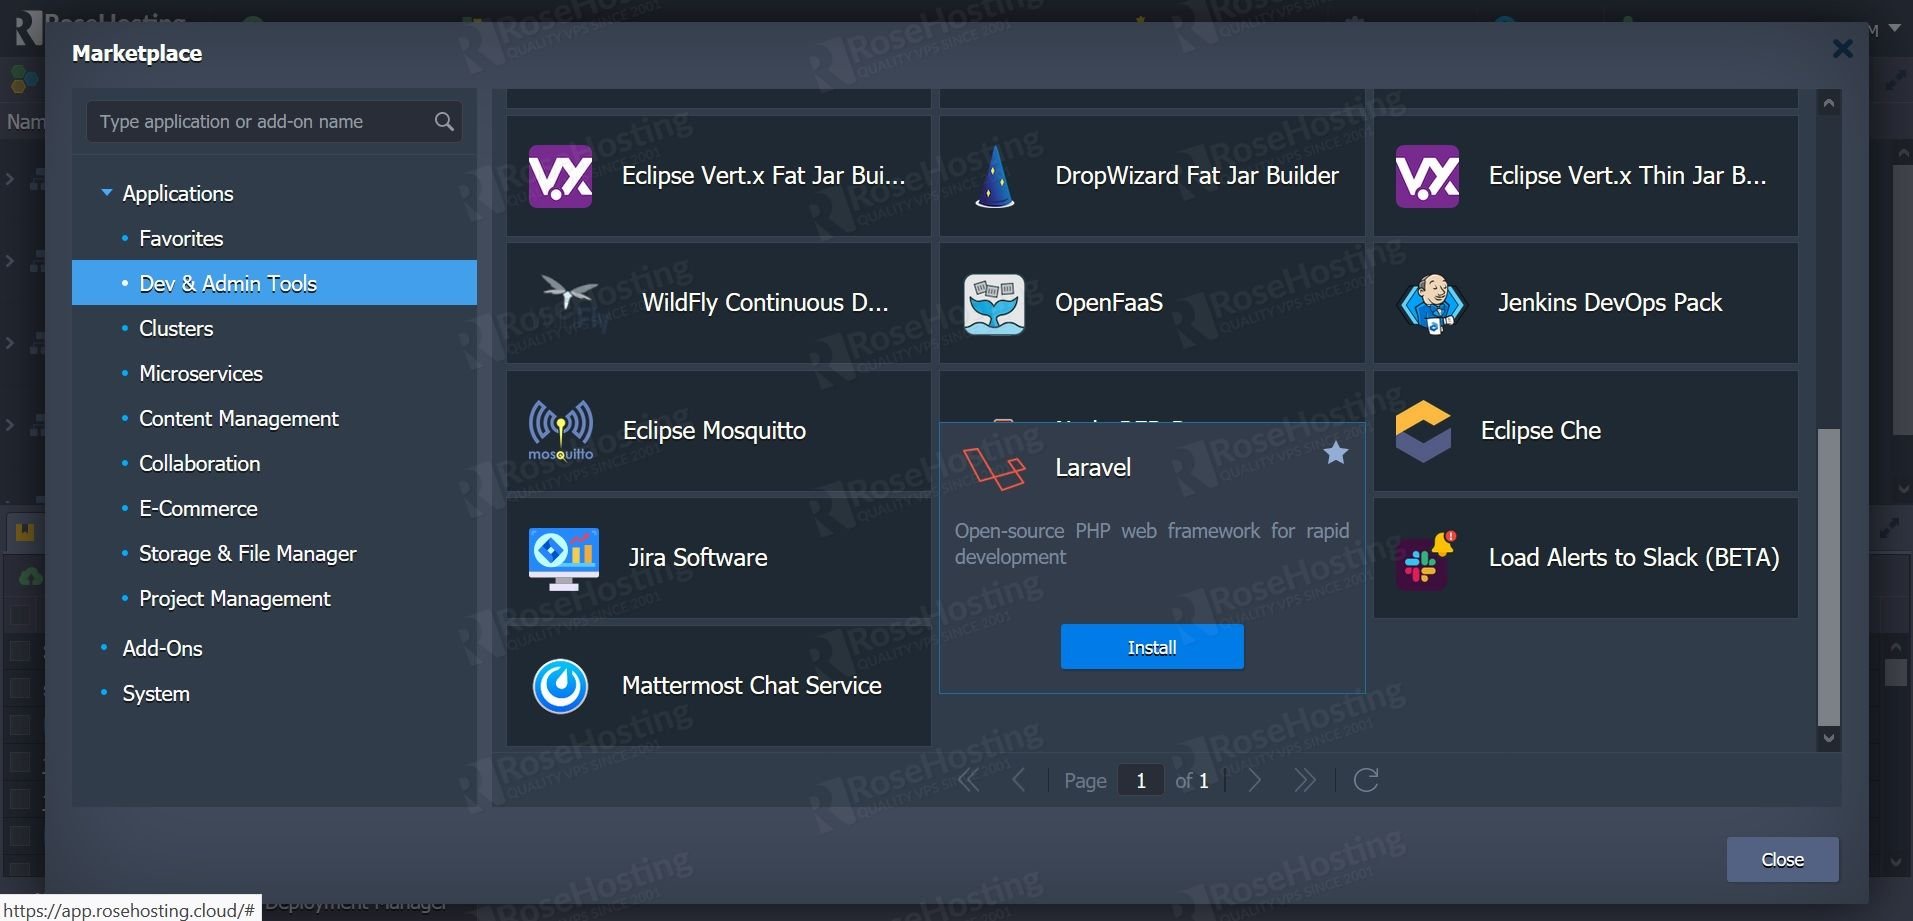Expand the System category

[155, 693]
